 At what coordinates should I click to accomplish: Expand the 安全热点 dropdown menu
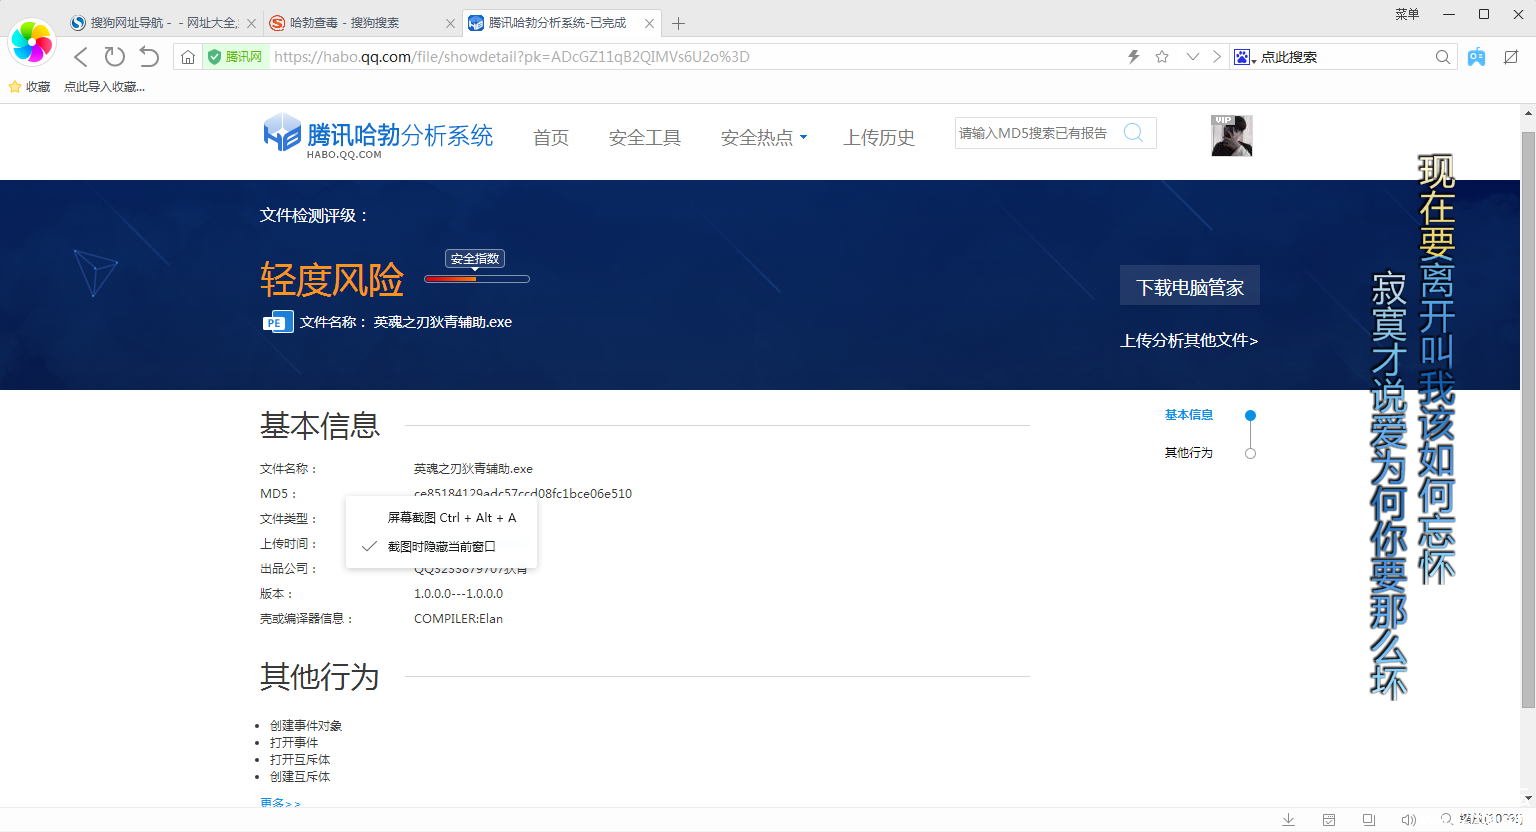(x=764, y=138)
